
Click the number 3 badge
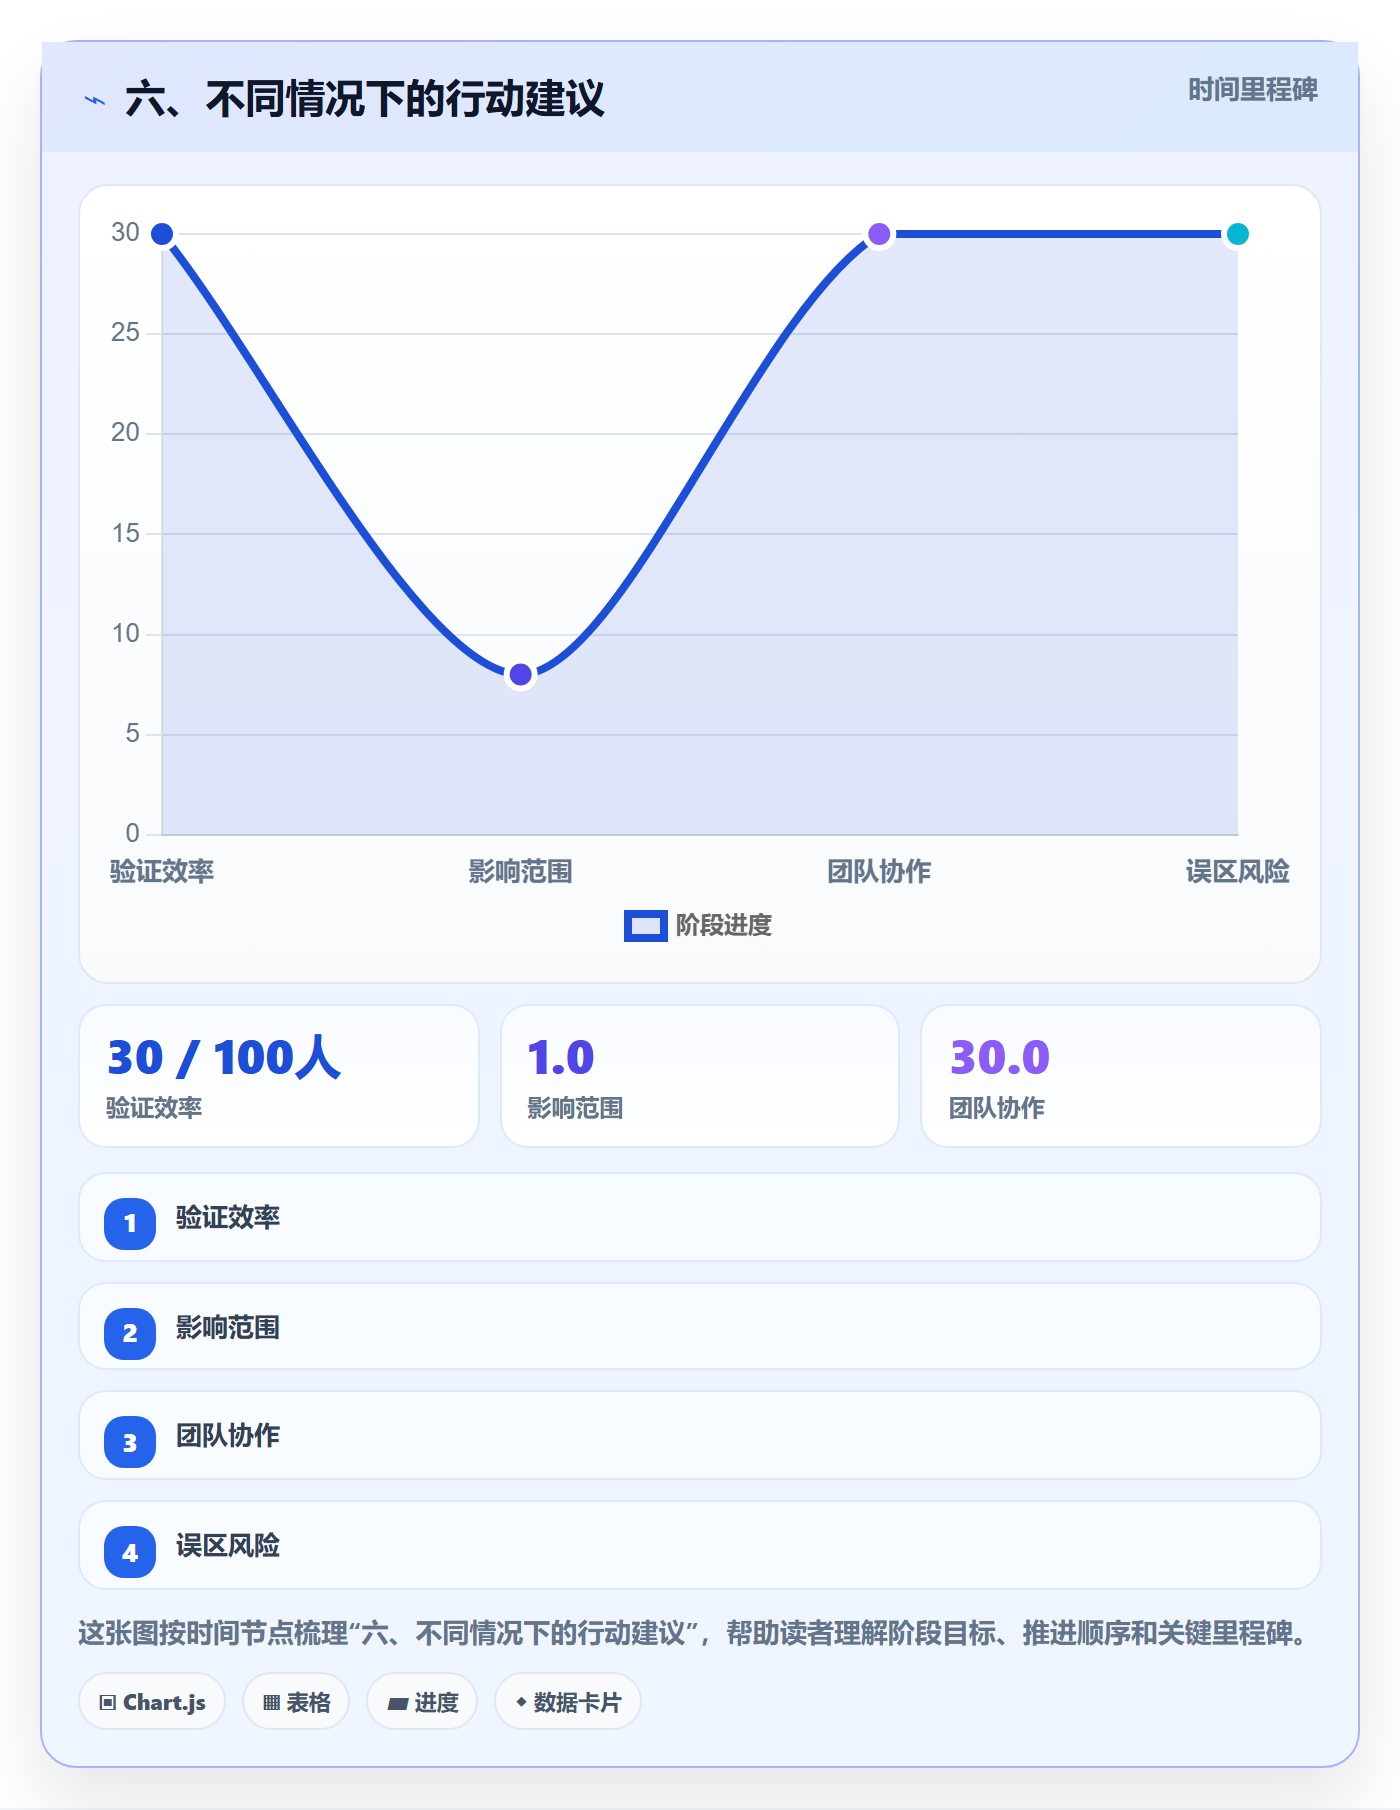pos(130,1442)
